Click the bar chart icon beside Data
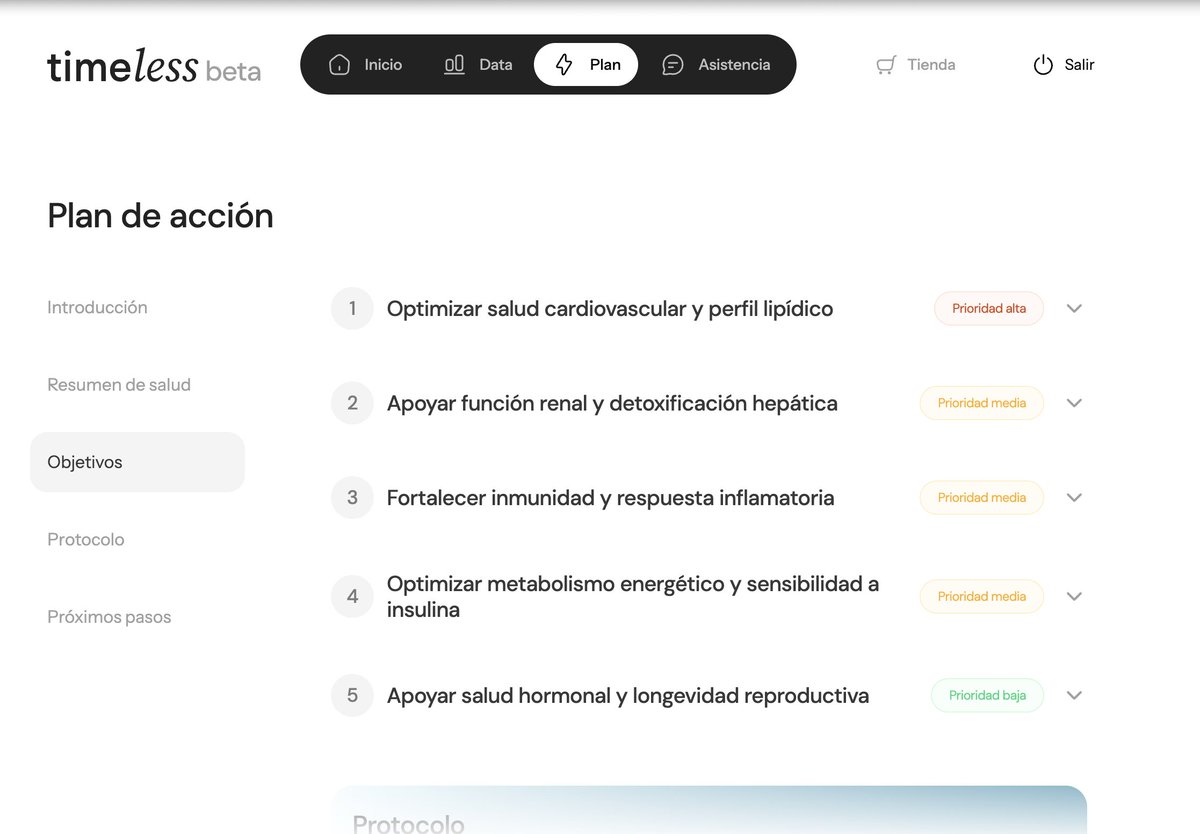 (x=454, y=65)
